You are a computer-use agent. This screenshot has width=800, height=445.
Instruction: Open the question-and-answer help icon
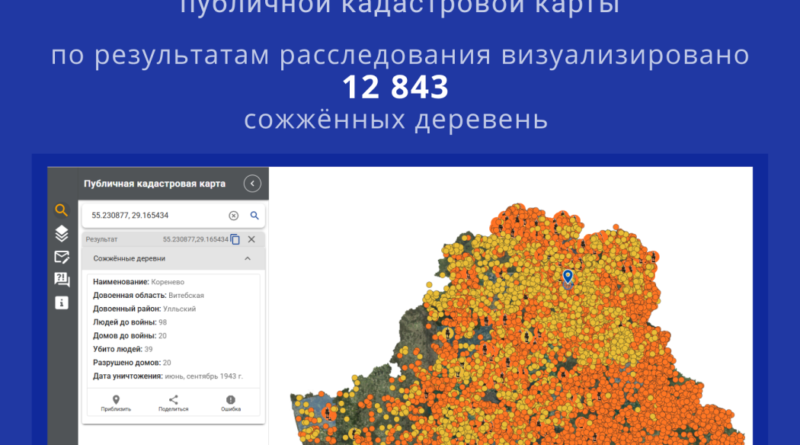tap(61, 279)
